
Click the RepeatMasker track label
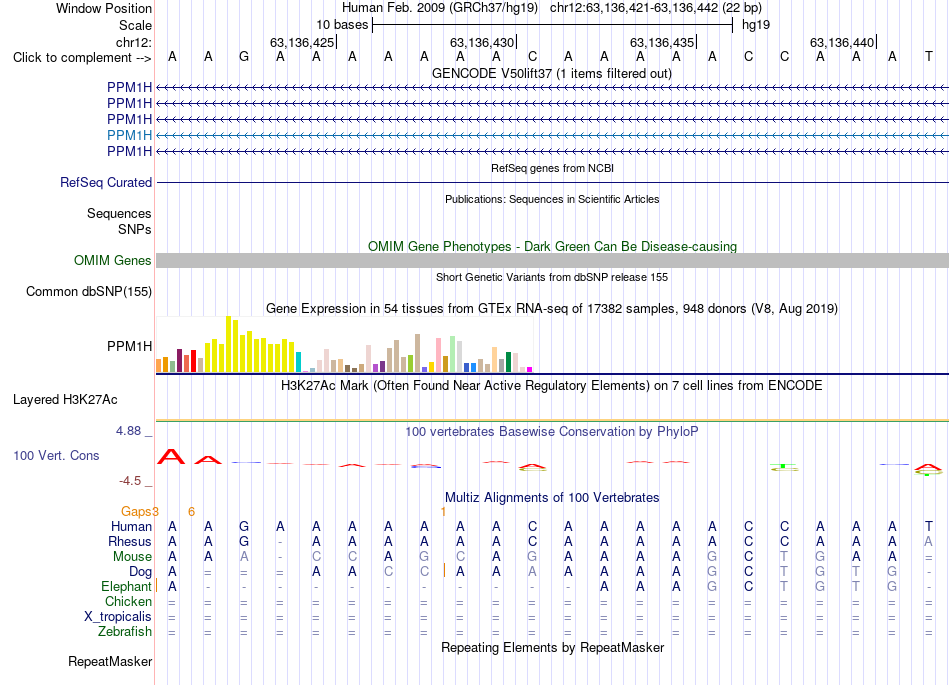[x=110, y=661]
